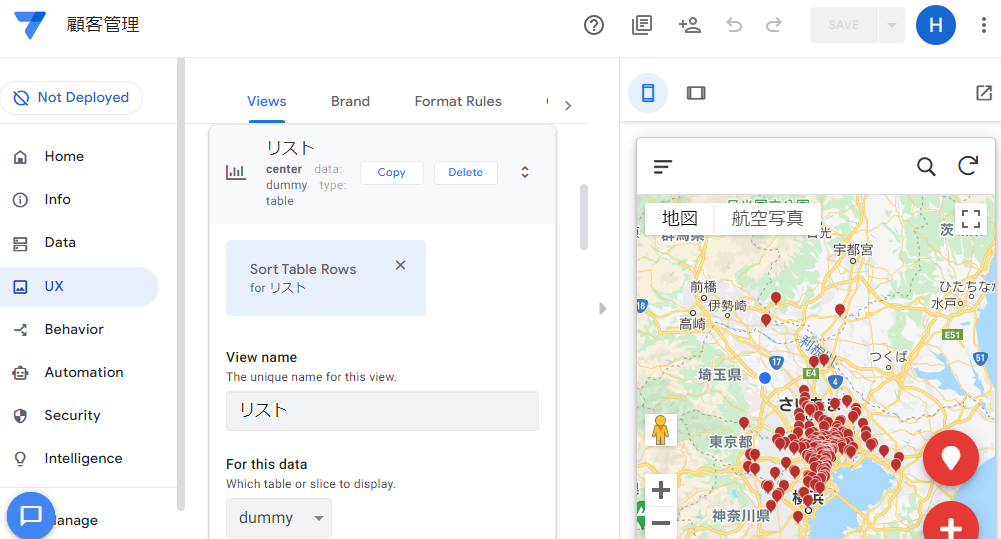Click the Automation robot icon
1001x539 pixels.
coord(20,373)
